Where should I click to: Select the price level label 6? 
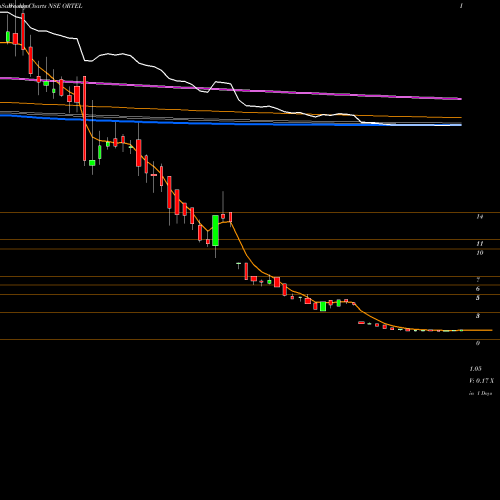pyautogui.click(x=478, y=289)
